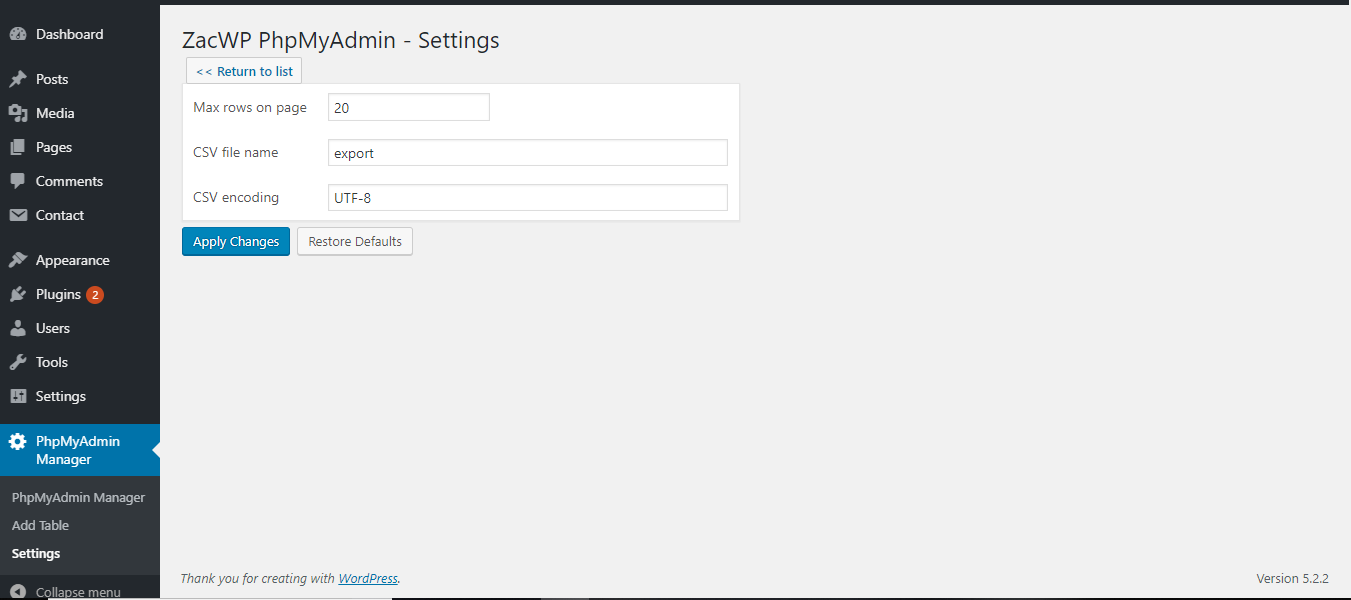Image resolution: width=1351 pixels, height=600 pixels.
Task: Click the CSV encoding input field
Action: pos(528,197)
